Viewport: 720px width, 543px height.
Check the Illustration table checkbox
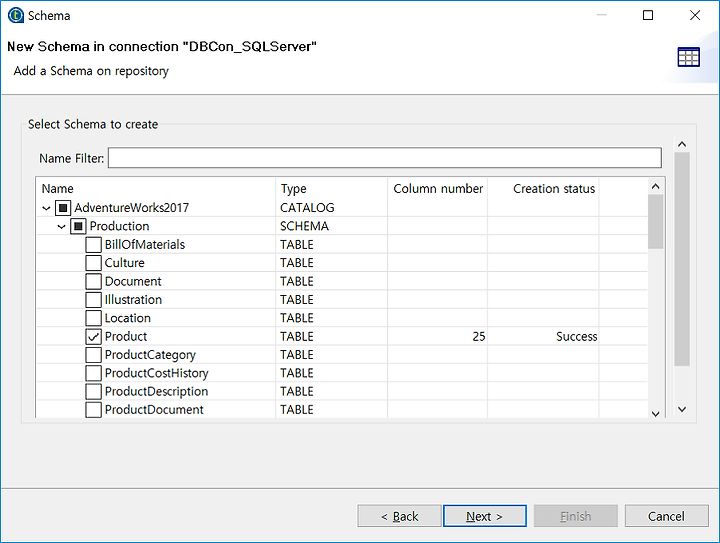pos(93,300)
